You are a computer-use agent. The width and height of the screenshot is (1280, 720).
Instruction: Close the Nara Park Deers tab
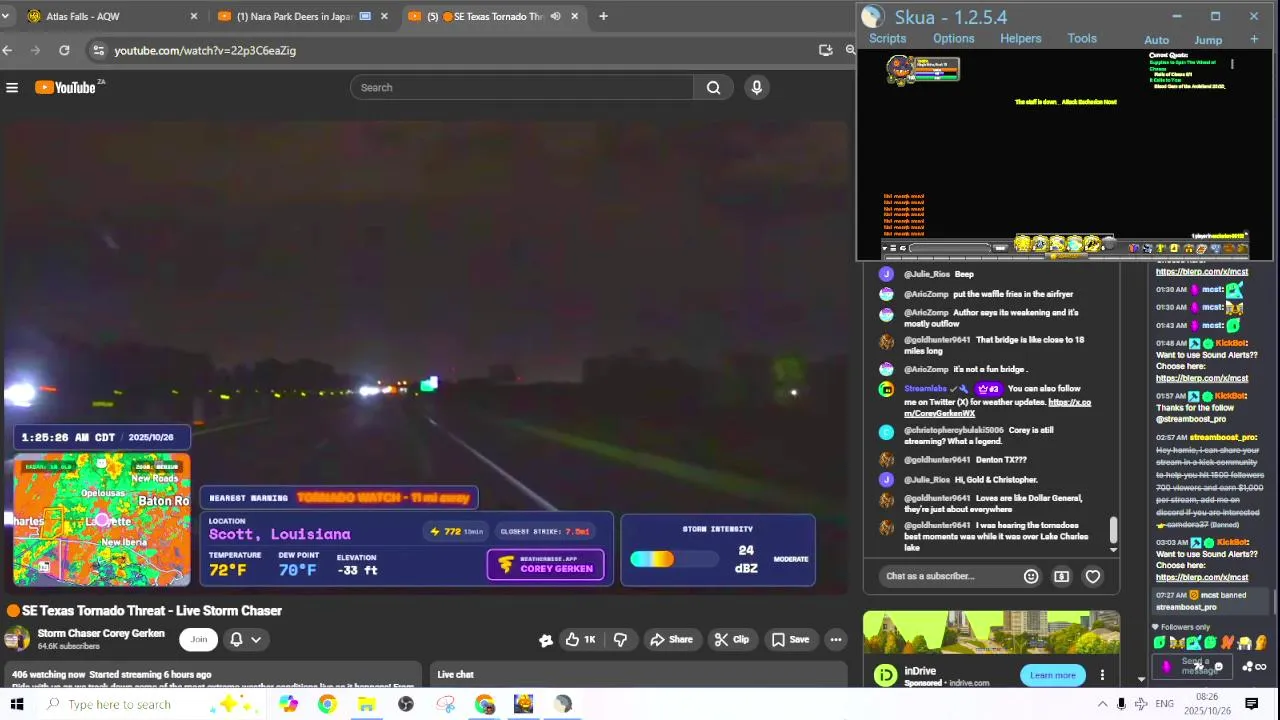click(x=384, y=16)
